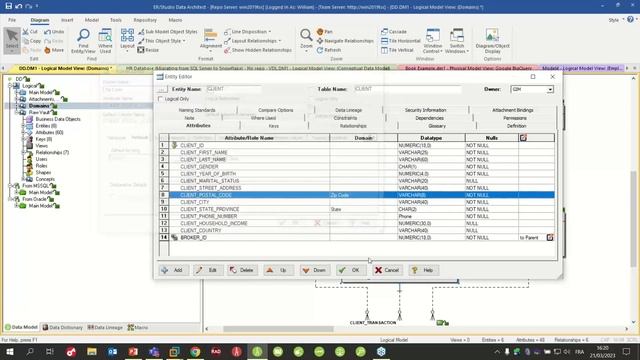The image size is (640, 360).
Task: Open Chrome from the taskbar
Action: 195,351
